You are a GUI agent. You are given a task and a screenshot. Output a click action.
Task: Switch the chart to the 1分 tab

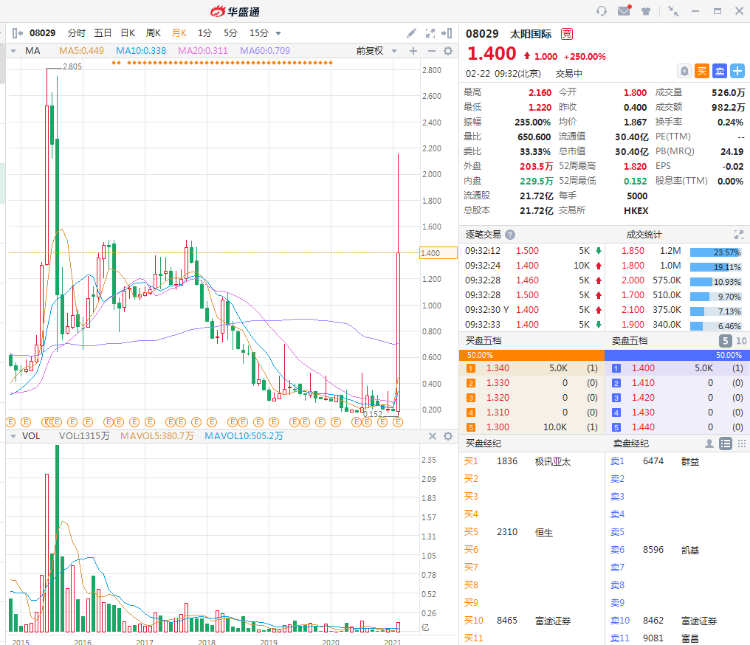pos(205,33)
